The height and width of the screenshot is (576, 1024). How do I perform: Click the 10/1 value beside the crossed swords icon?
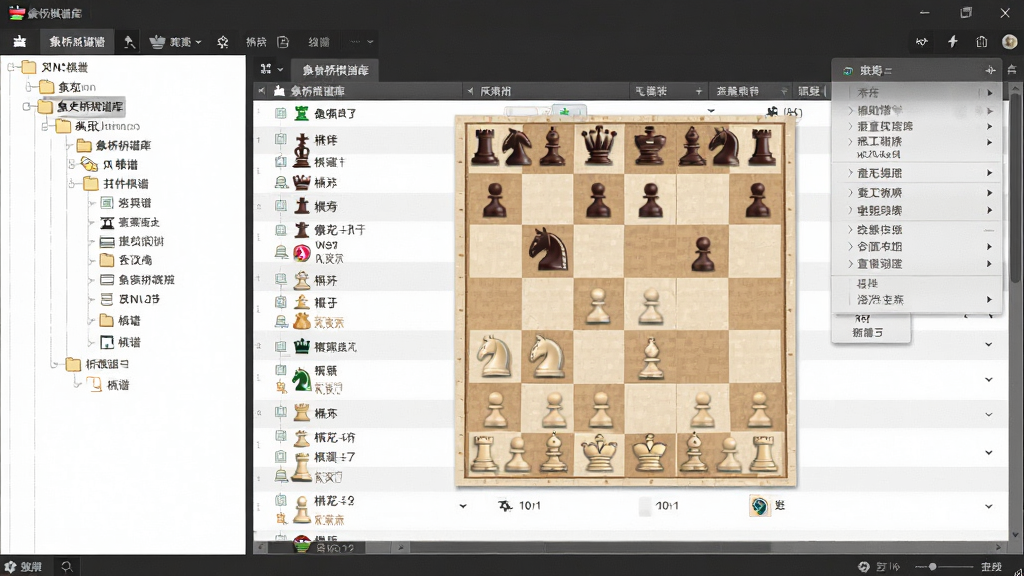tap(530, 506)
